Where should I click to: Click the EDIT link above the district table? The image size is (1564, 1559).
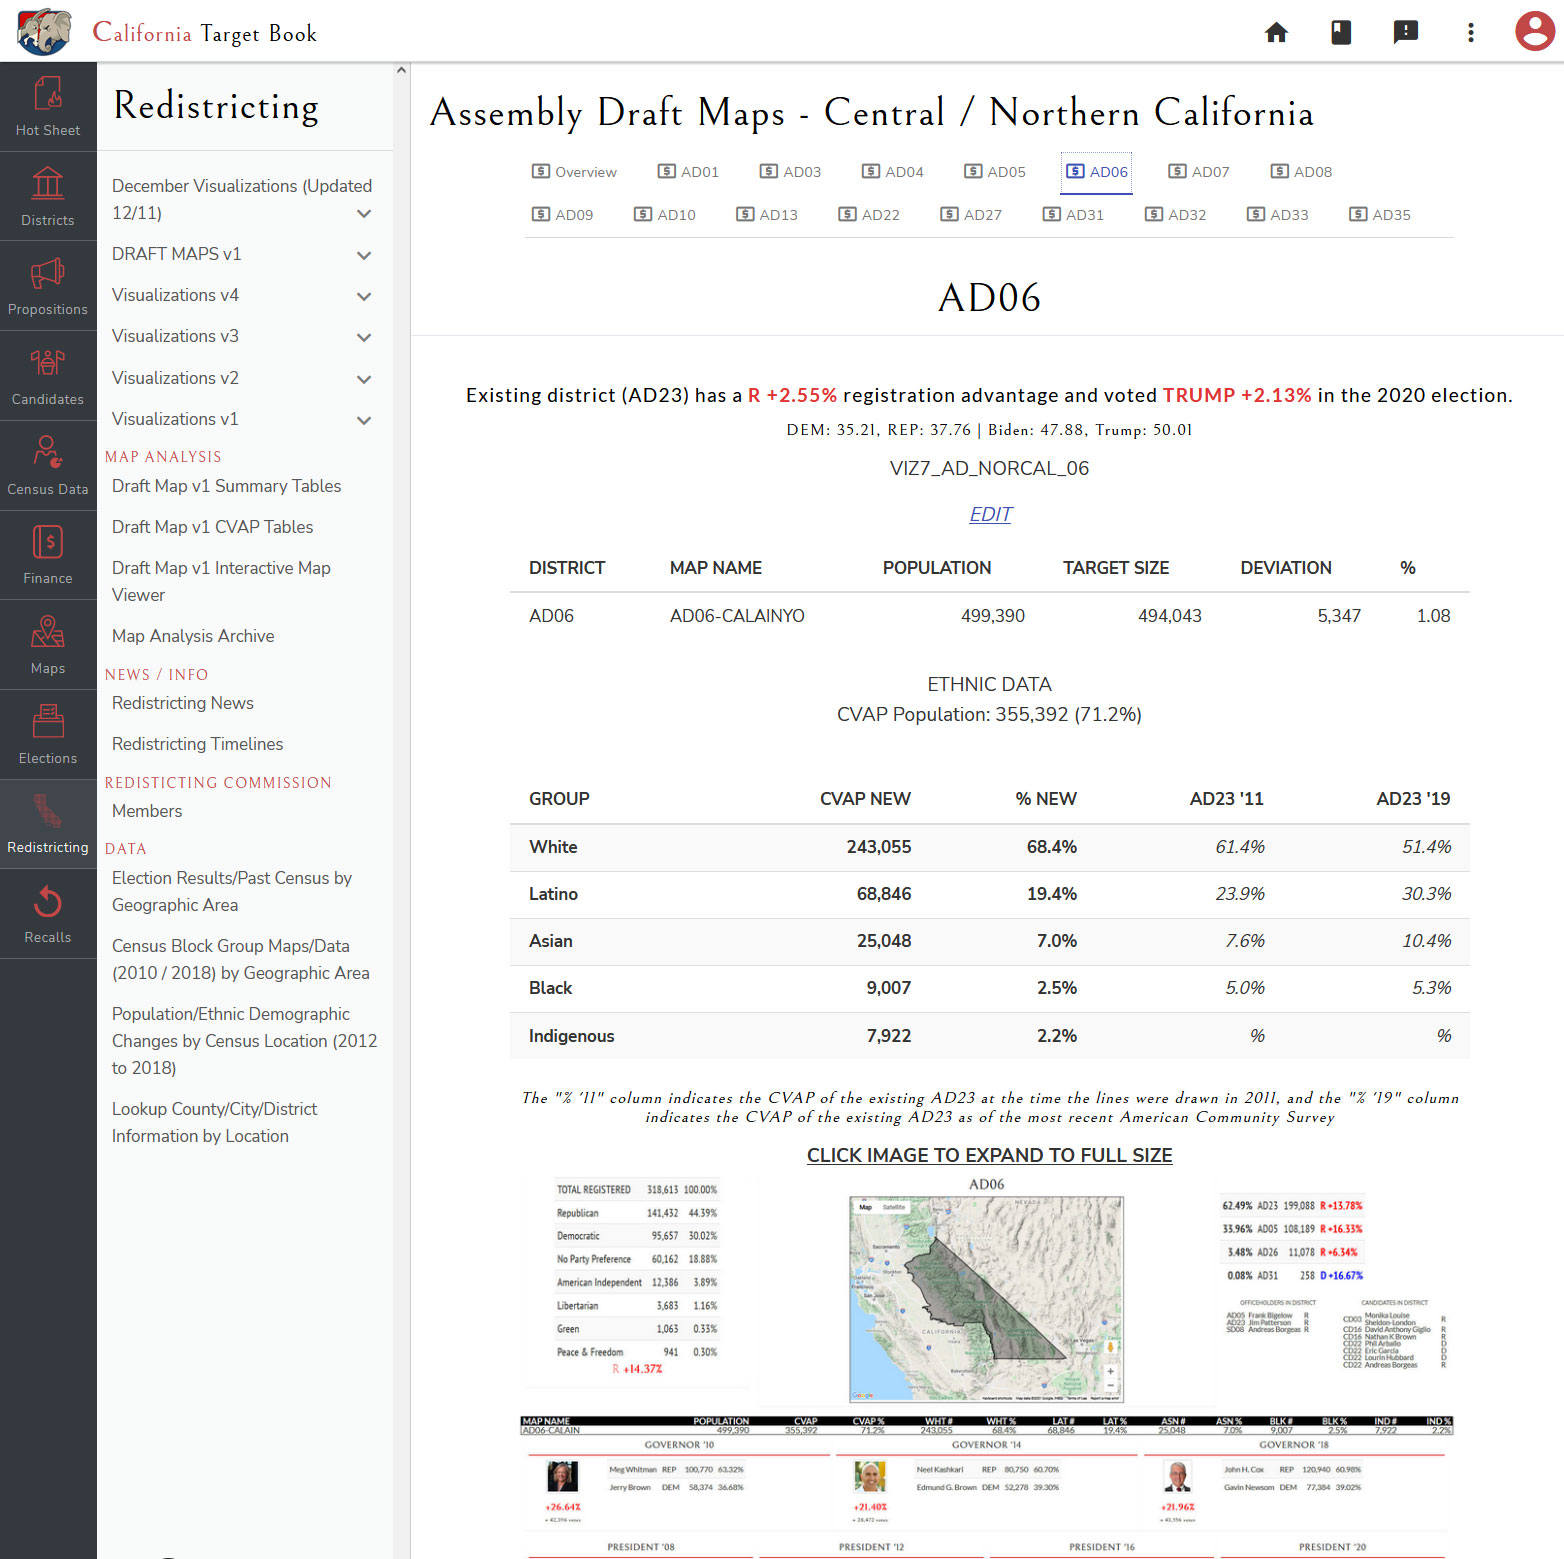click(990, 514)
